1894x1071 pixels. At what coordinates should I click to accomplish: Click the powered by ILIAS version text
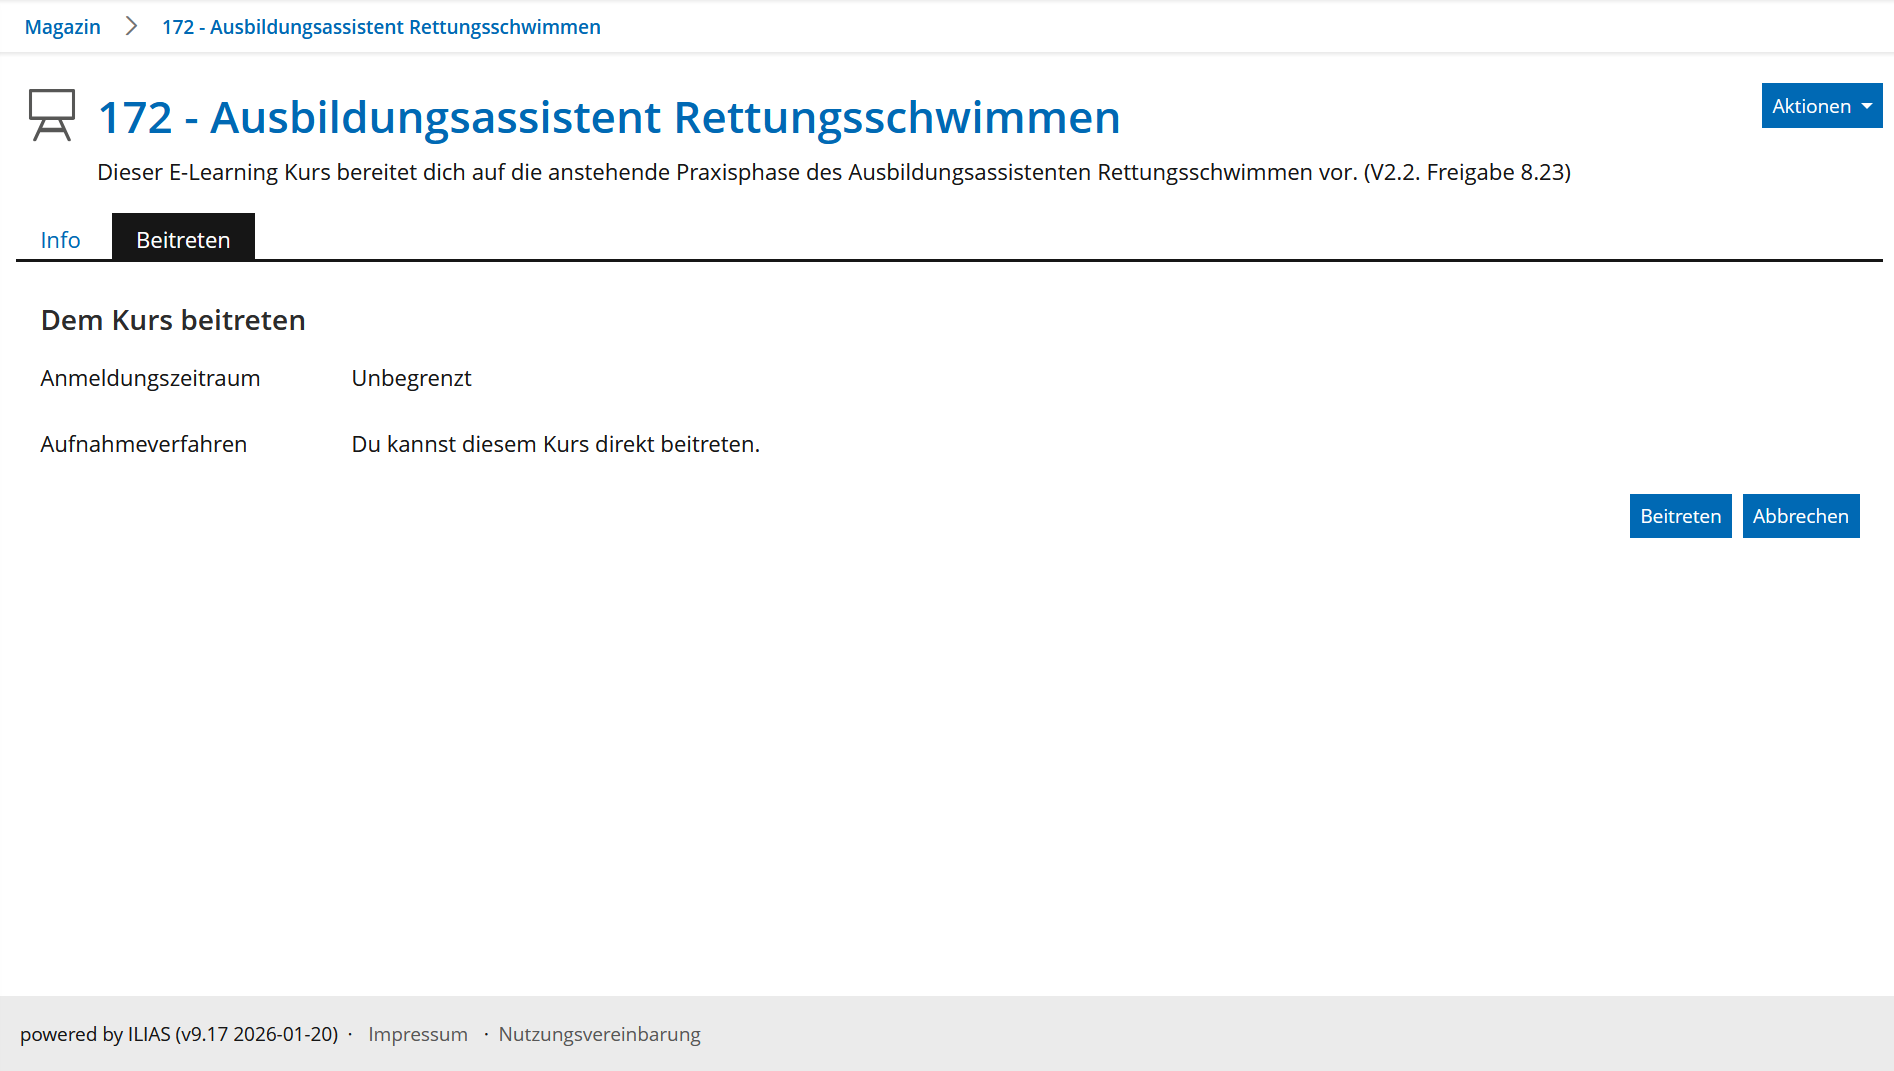click(179, 1034)
